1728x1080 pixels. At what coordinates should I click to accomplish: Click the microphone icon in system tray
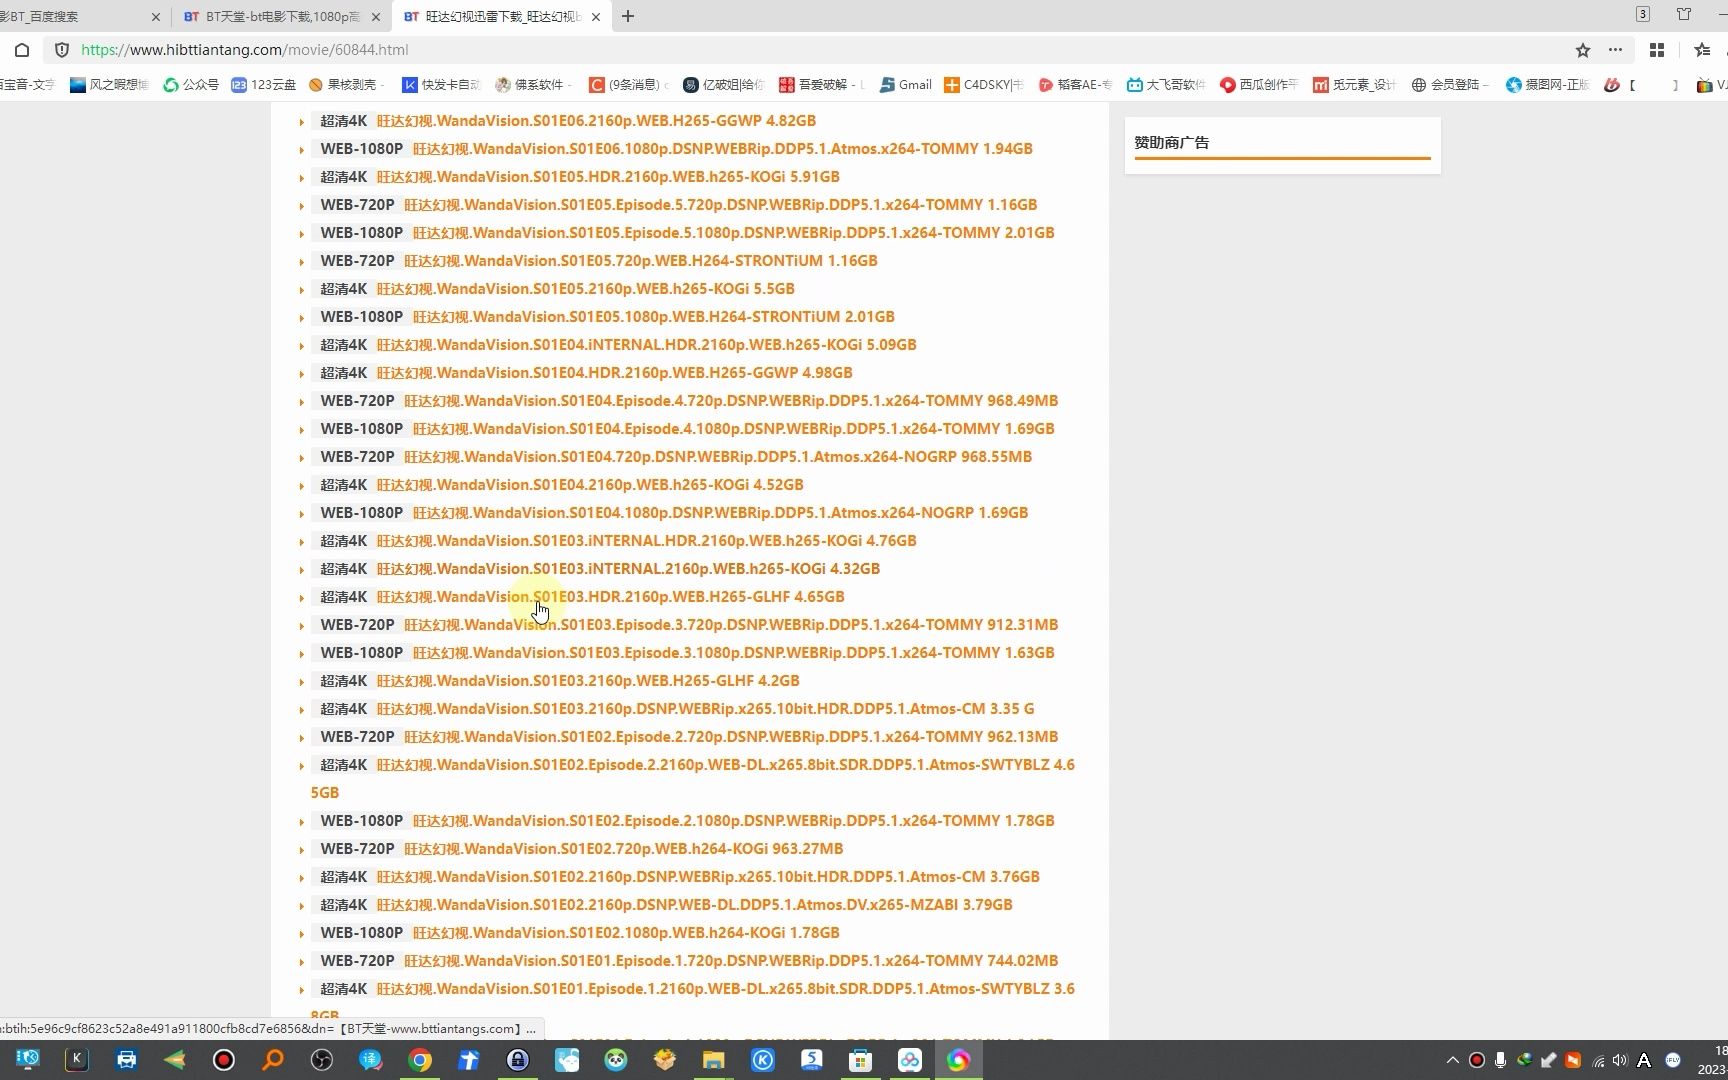[x=1500, y=1060]
